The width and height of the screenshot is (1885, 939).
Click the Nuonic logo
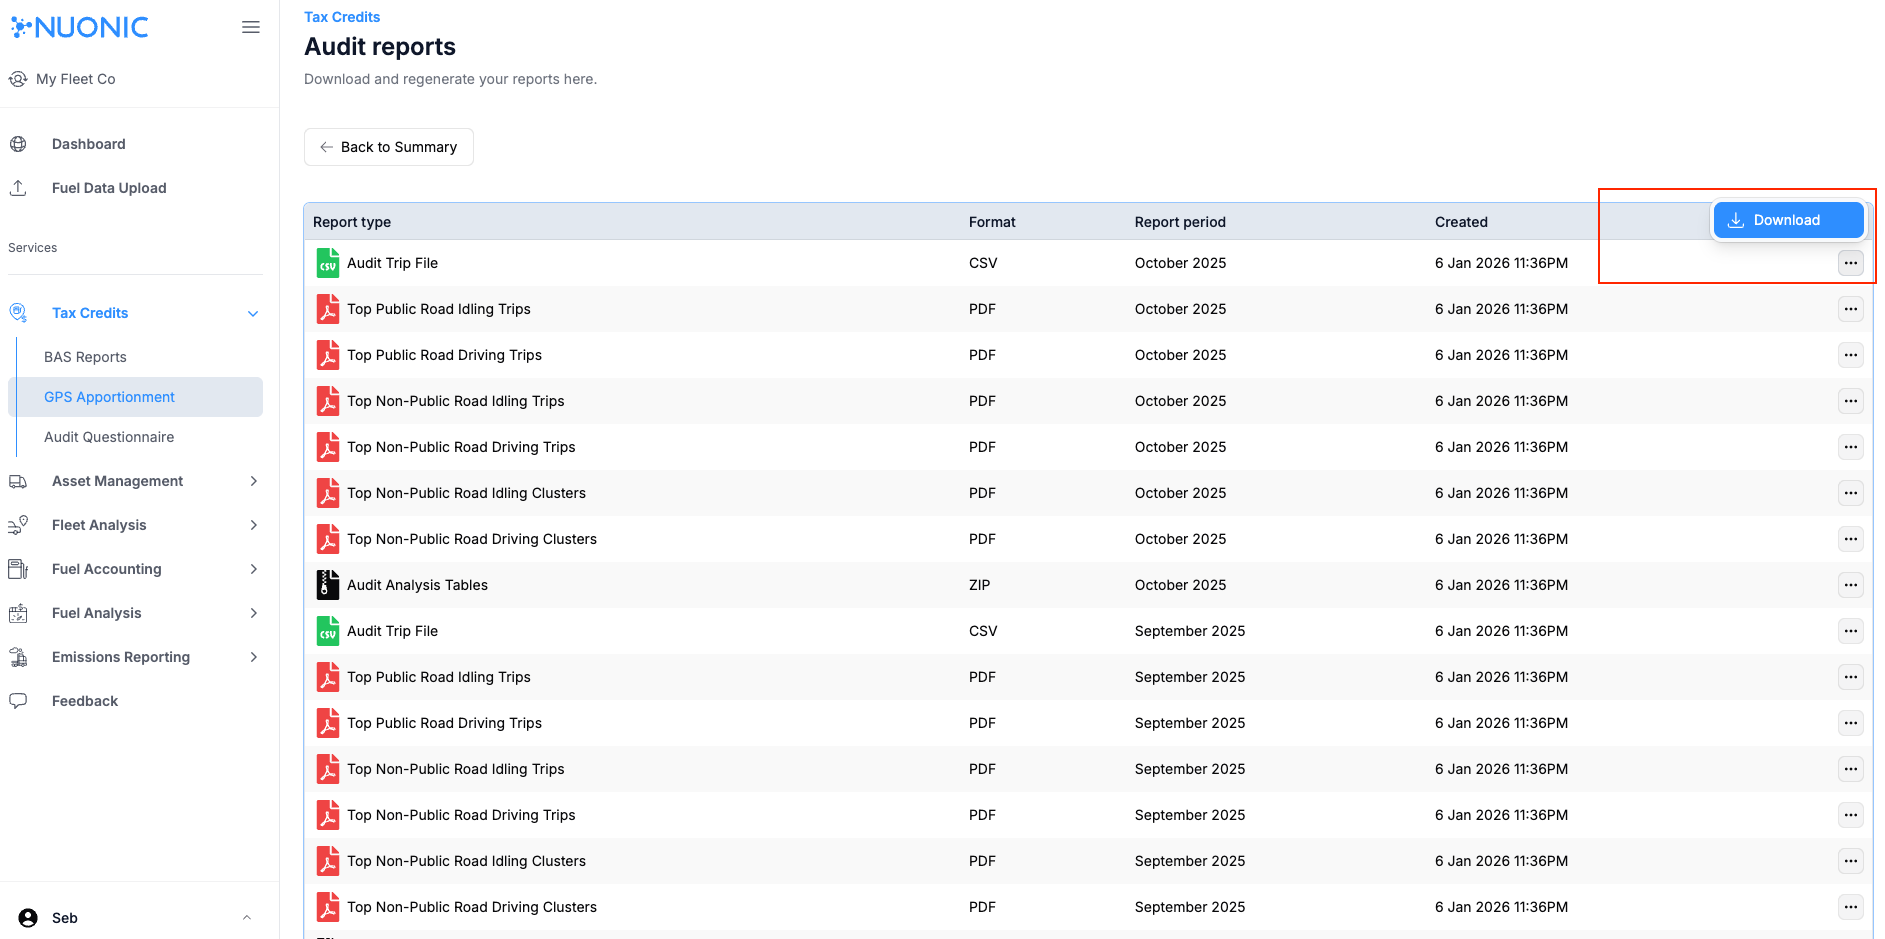(79, 27)
